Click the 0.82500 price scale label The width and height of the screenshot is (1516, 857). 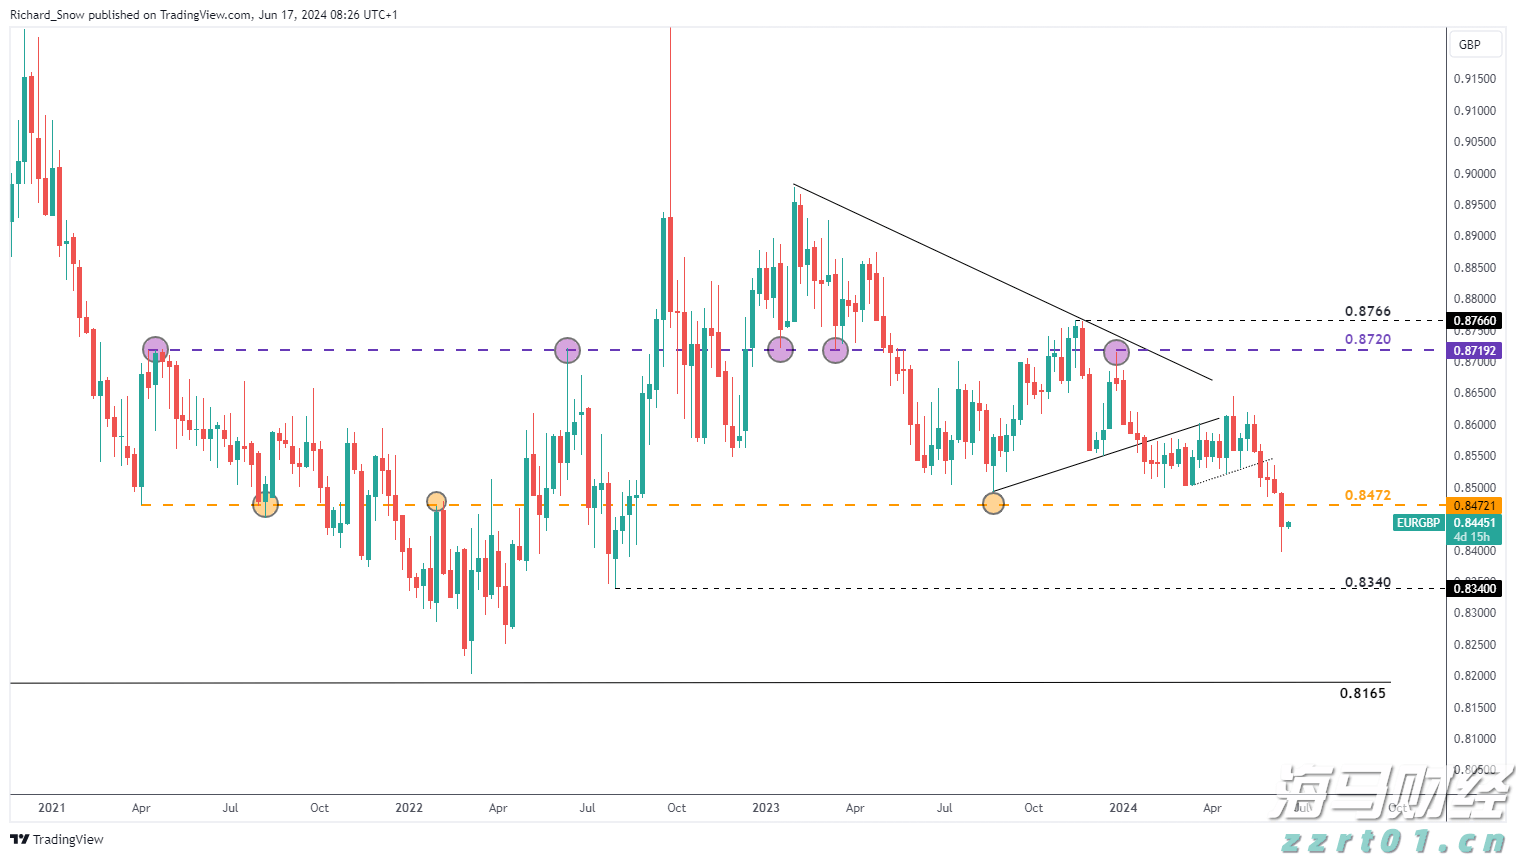click(x=1475, y=645)
